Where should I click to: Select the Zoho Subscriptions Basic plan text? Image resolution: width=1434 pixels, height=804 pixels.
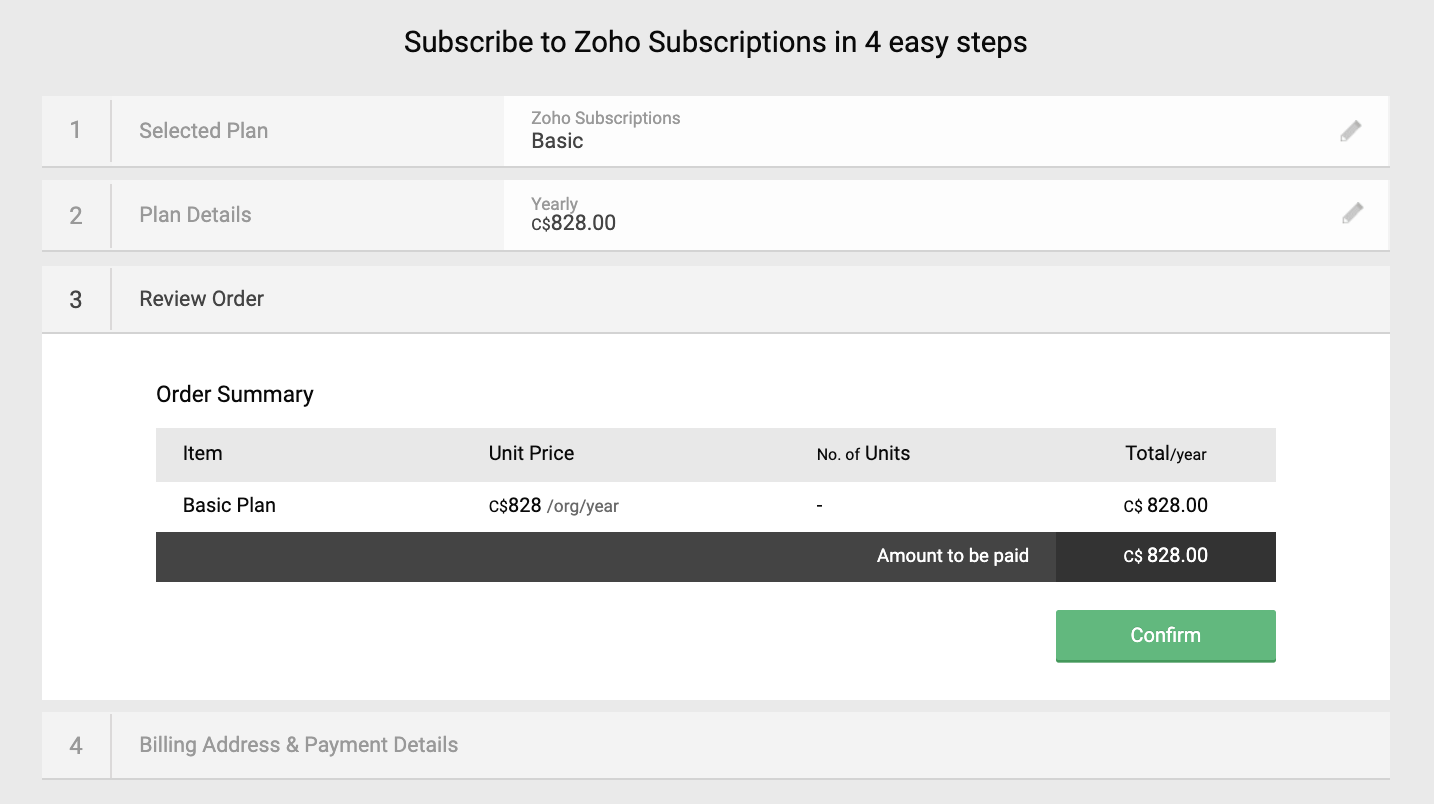tap(605, 131)
